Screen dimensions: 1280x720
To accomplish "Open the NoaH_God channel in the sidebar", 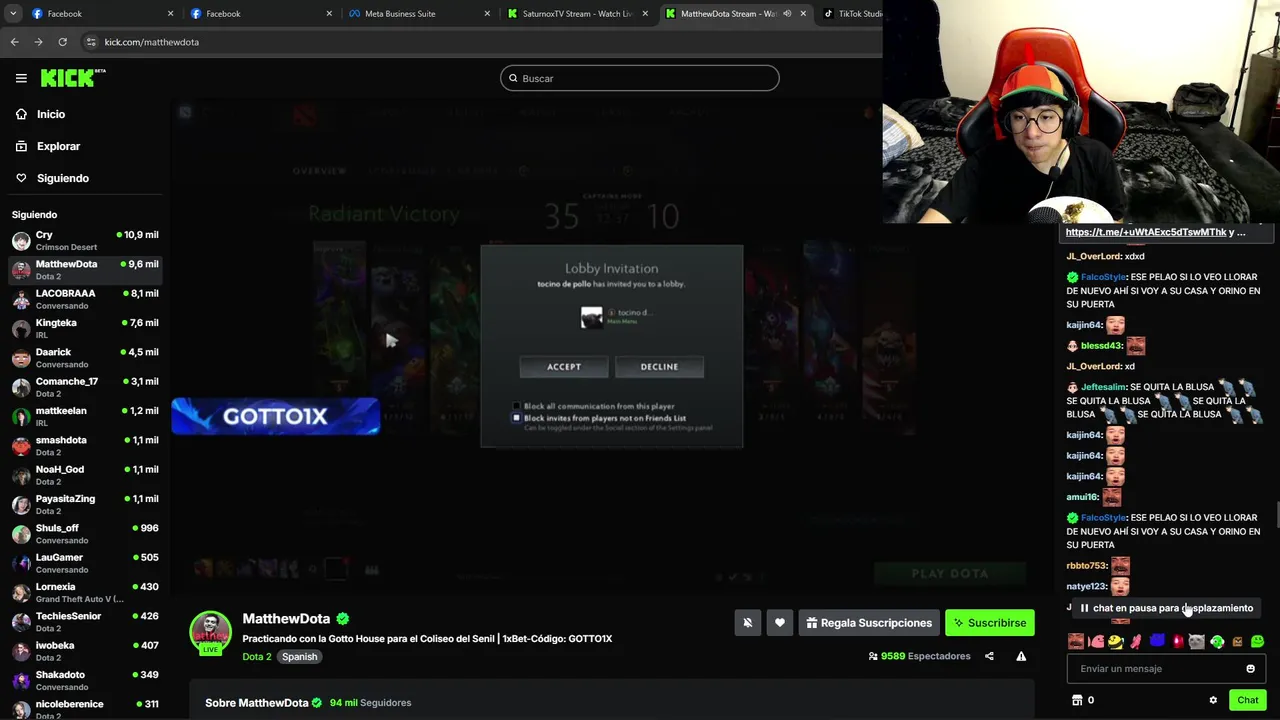I will point(84,475).
